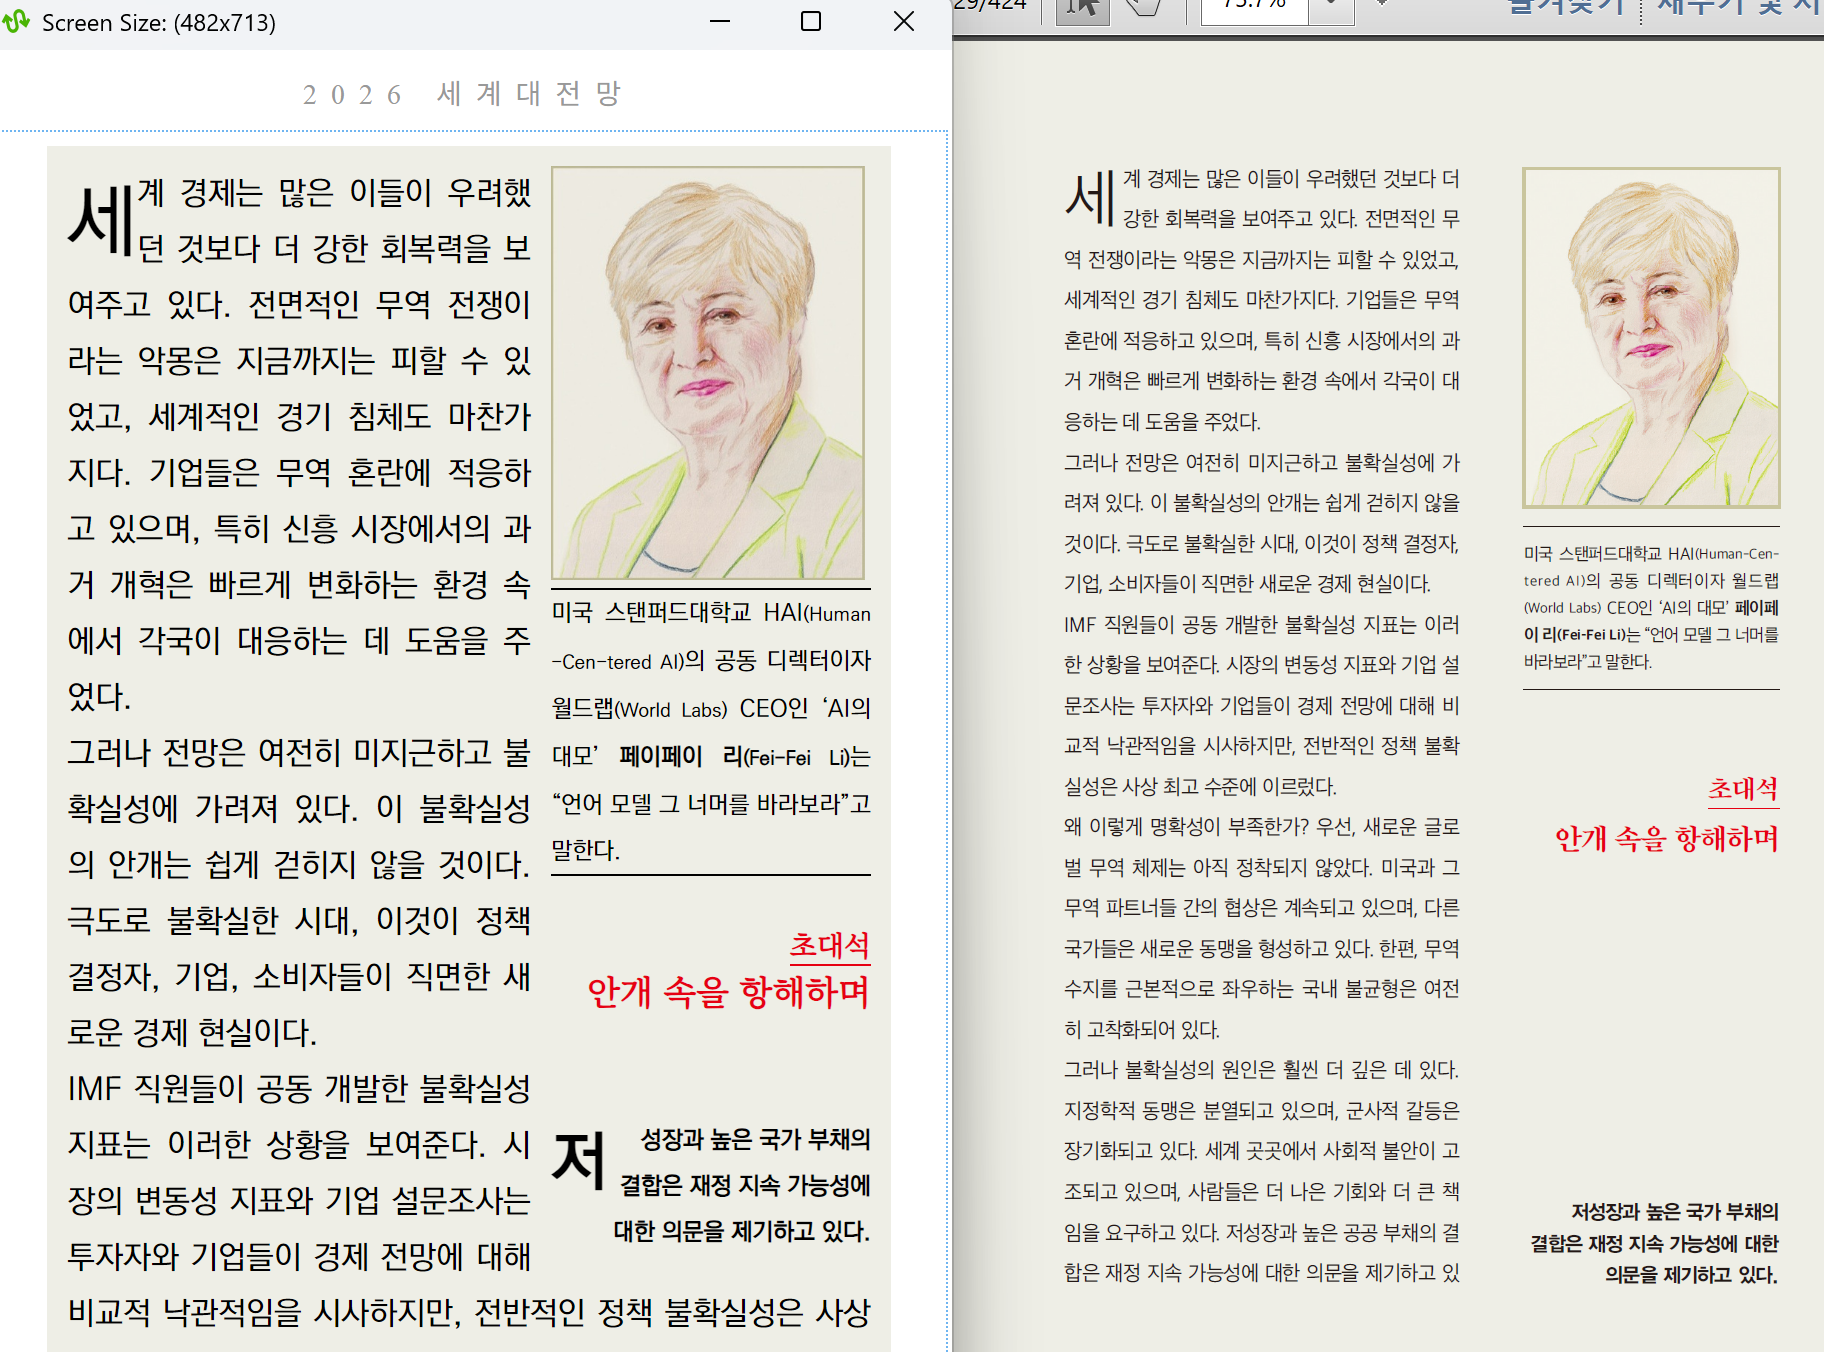
Task: Click the underlined 초대석 label in PDF page
Action: pos(1743,790)
